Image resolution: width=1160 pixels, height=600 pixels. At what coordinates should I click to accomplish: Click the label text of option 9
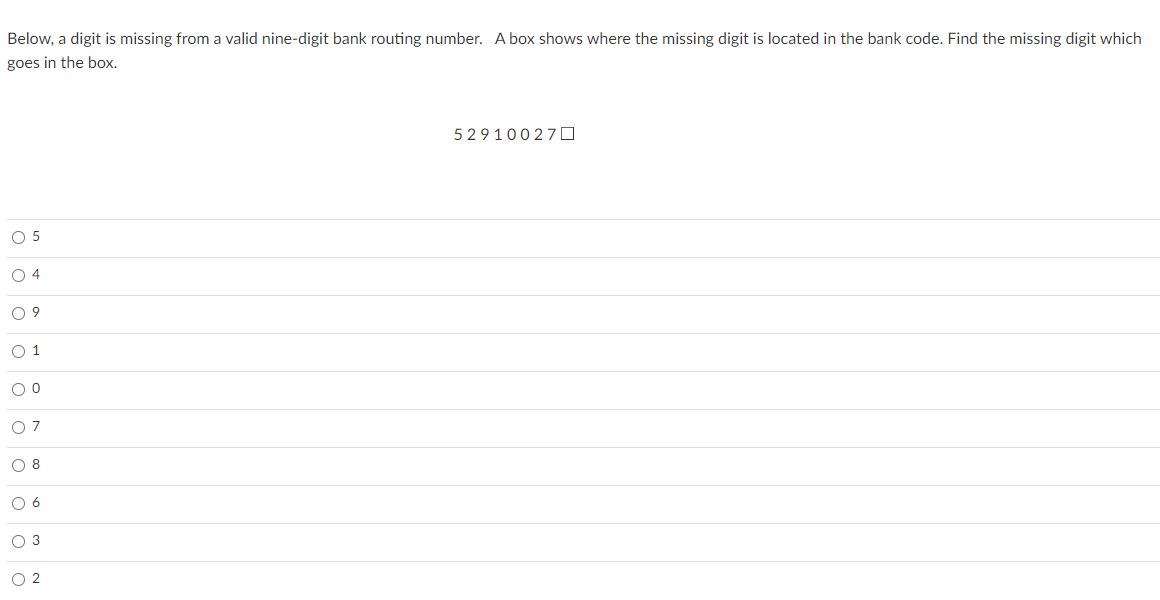[35, 312]
